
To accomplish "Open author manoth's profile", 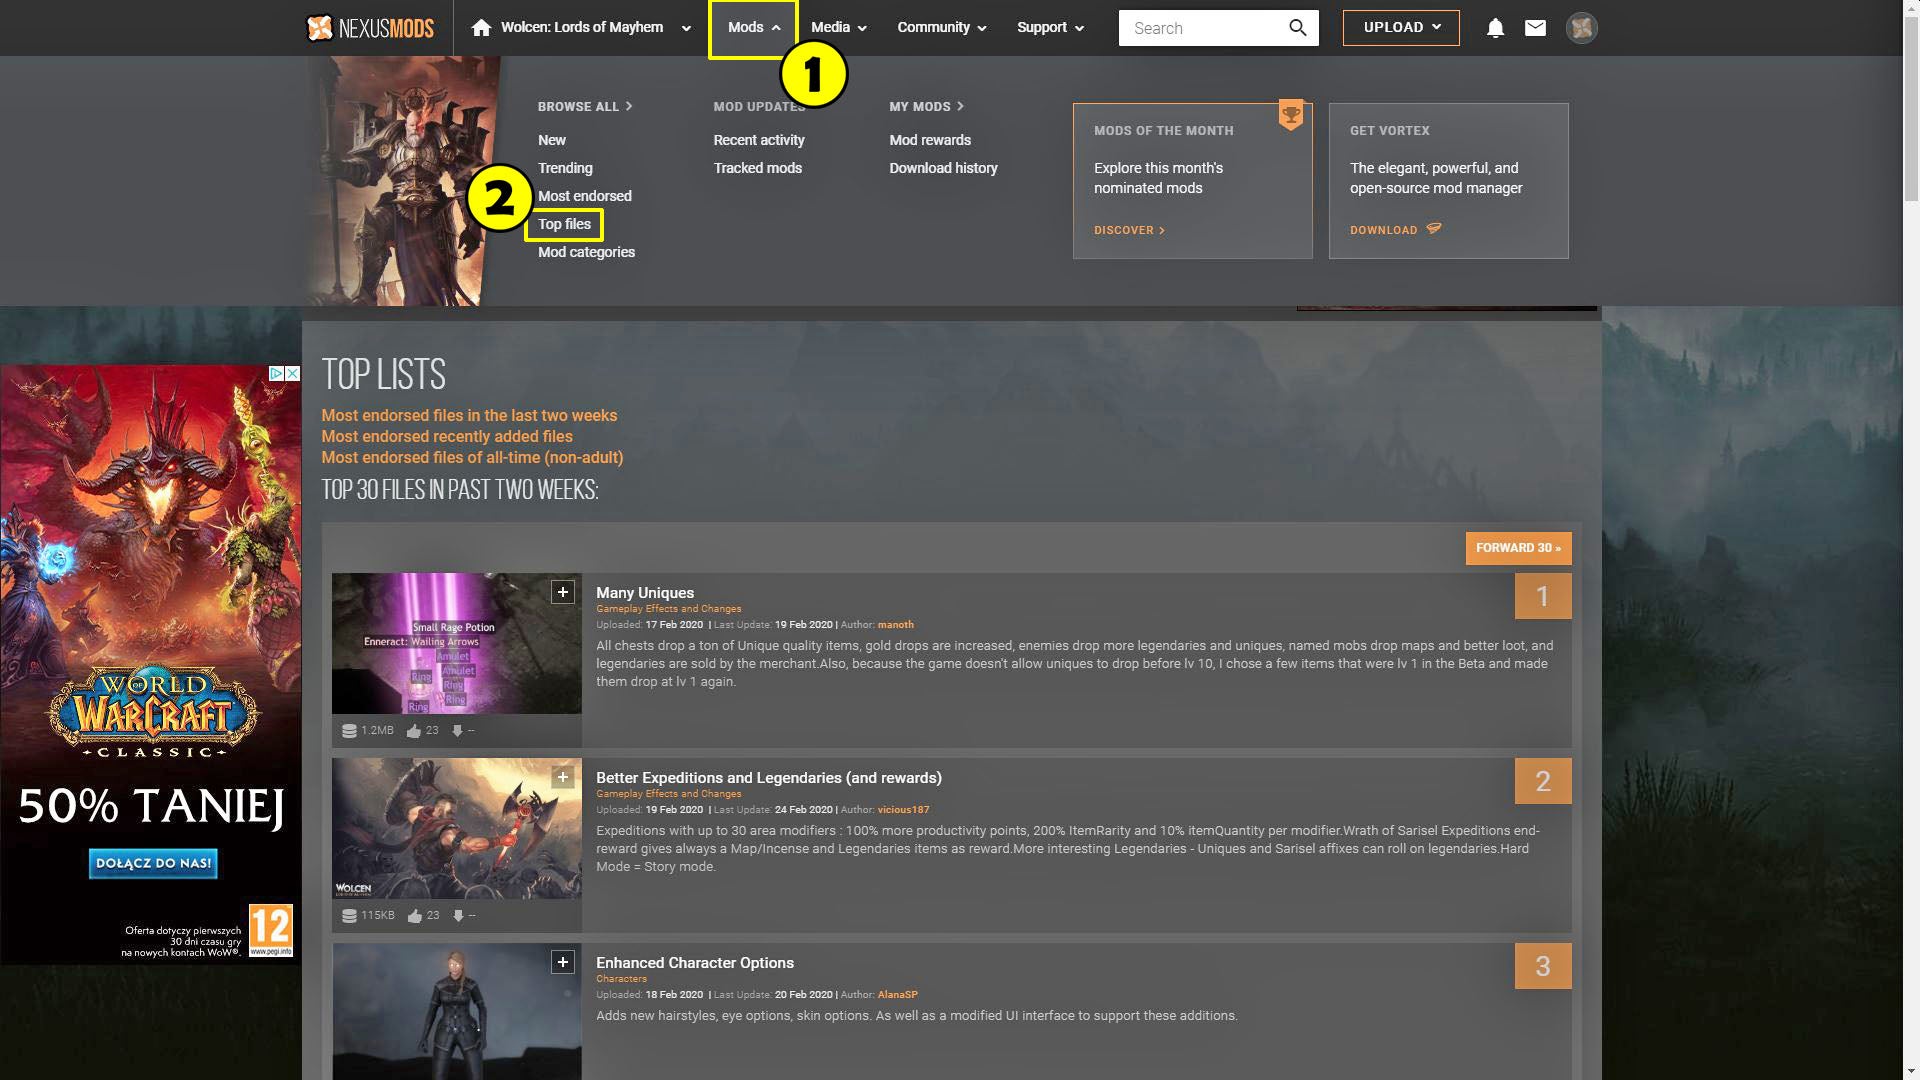I will tap(895, 624).
